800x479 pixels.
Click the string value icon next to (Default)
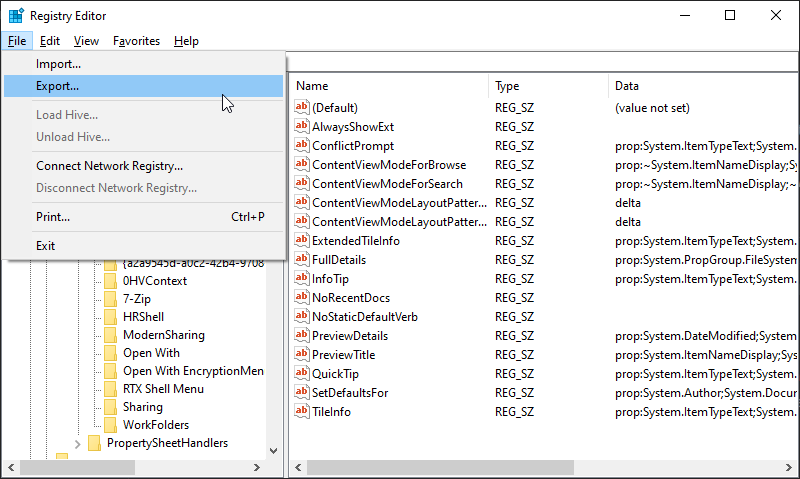pos(302,107)
